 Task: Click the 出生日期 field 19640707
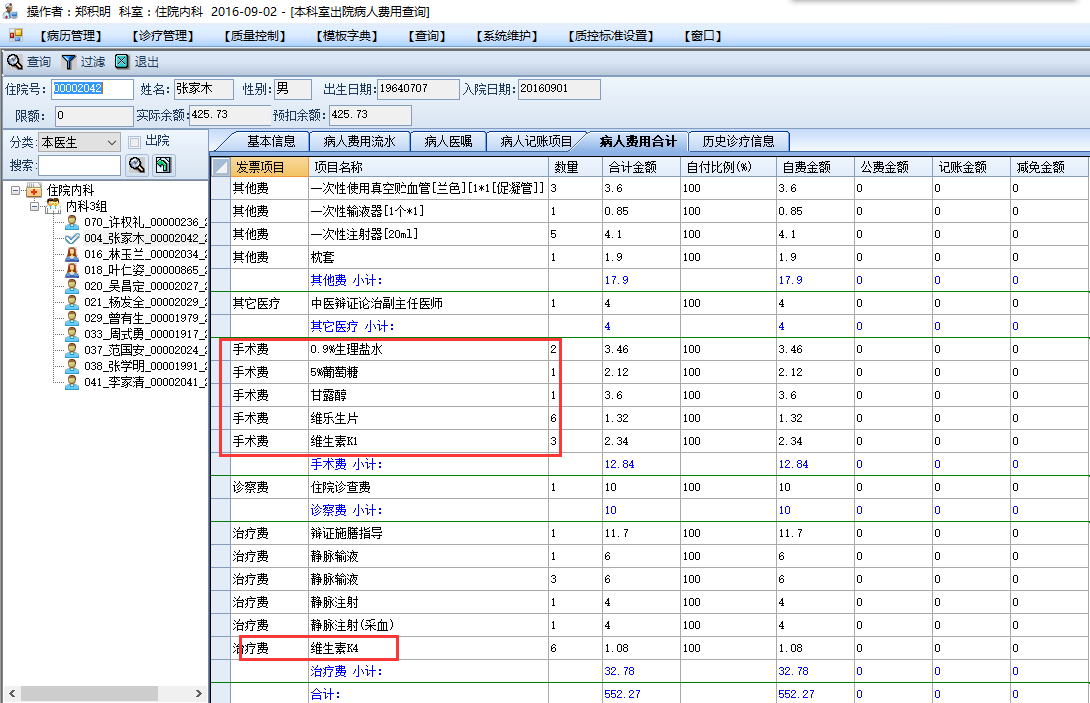coord(418,89)
